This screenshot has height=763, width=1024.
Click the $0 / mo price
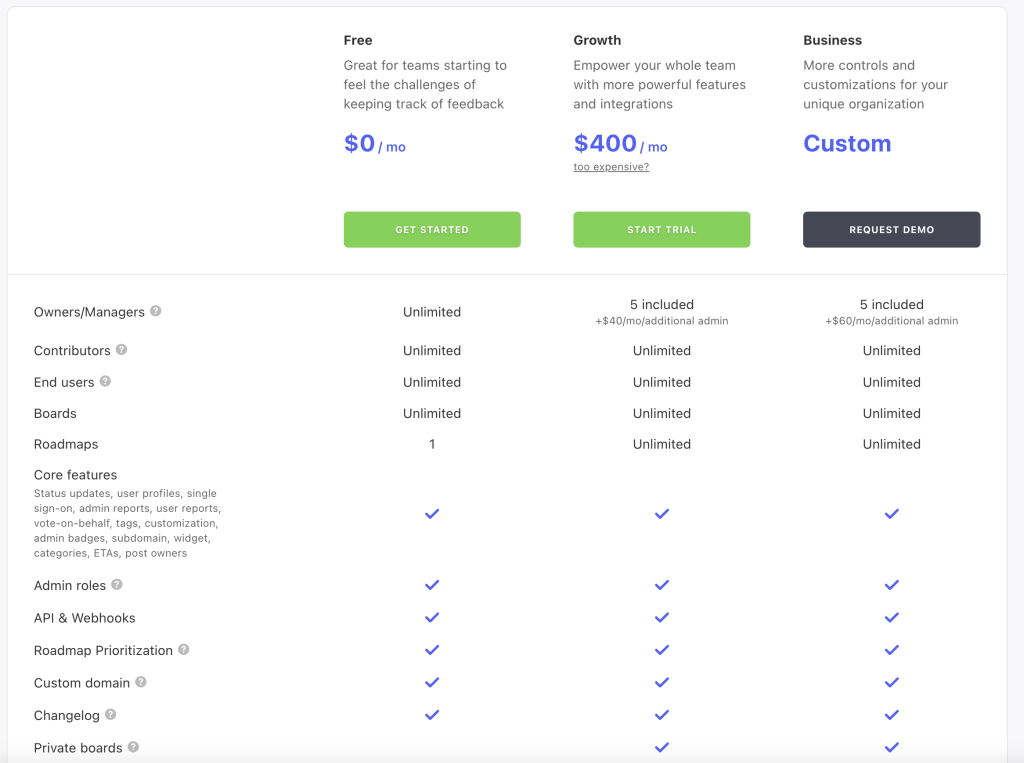click(x=375, y=144)
